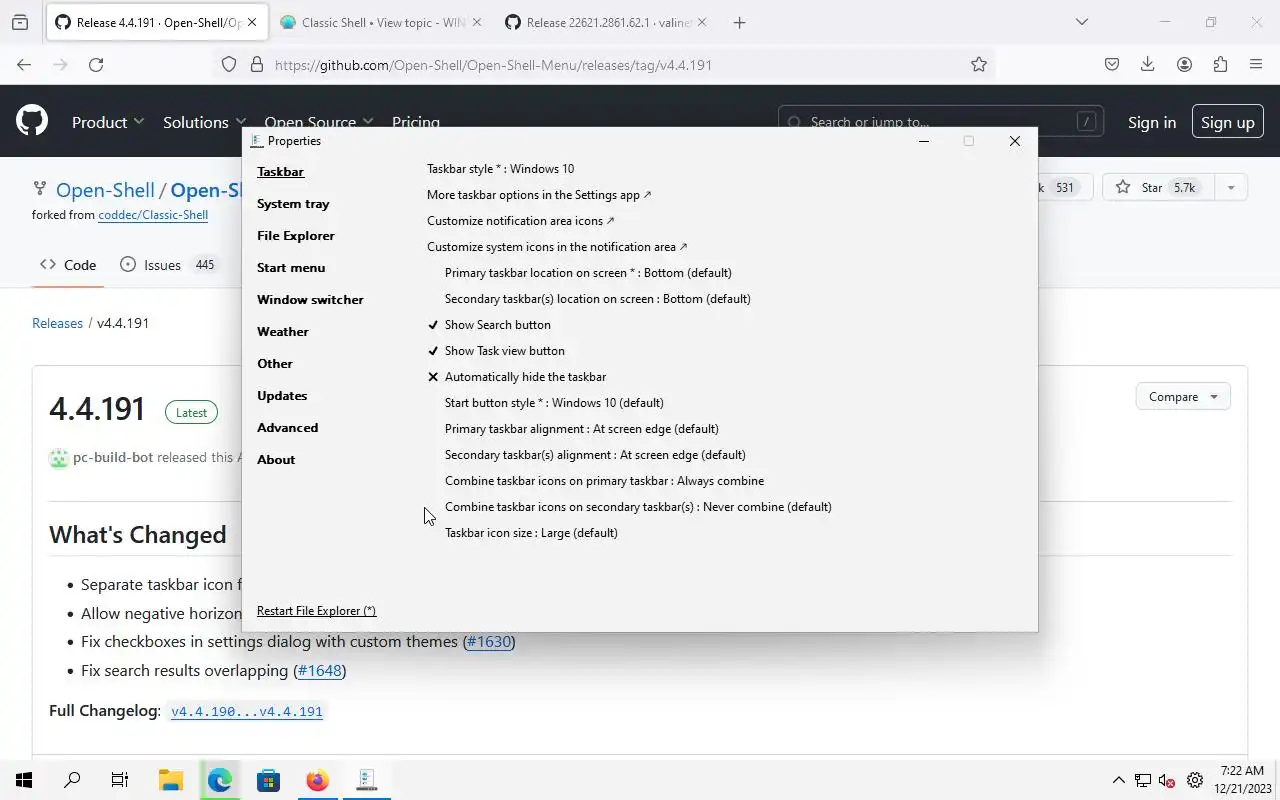Change Taskbar style setting
1280x800 pixels.
(501, 169)
